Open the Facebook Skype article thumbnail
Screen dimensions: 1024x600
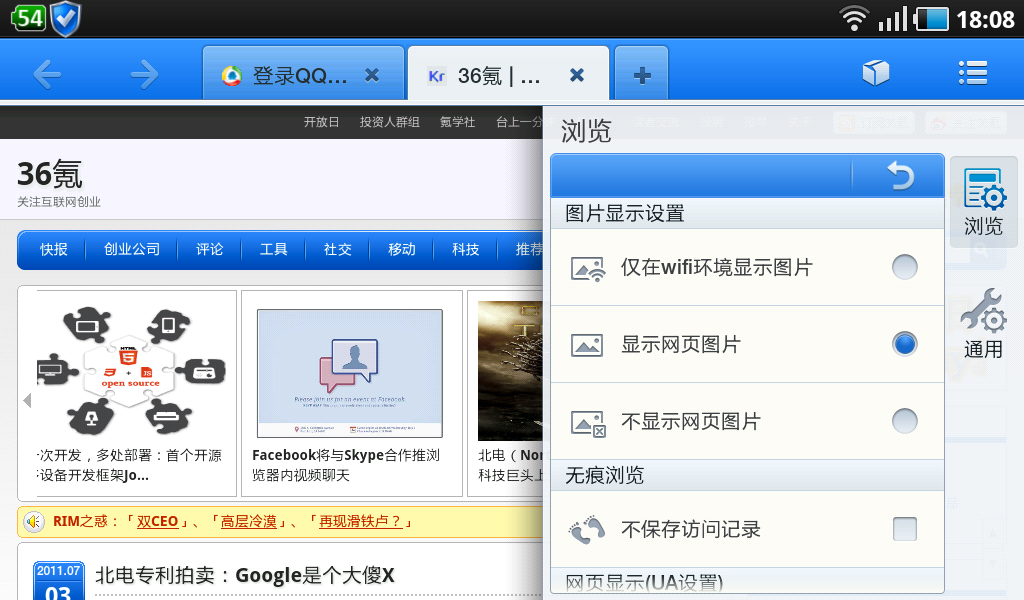coord(350,373)
